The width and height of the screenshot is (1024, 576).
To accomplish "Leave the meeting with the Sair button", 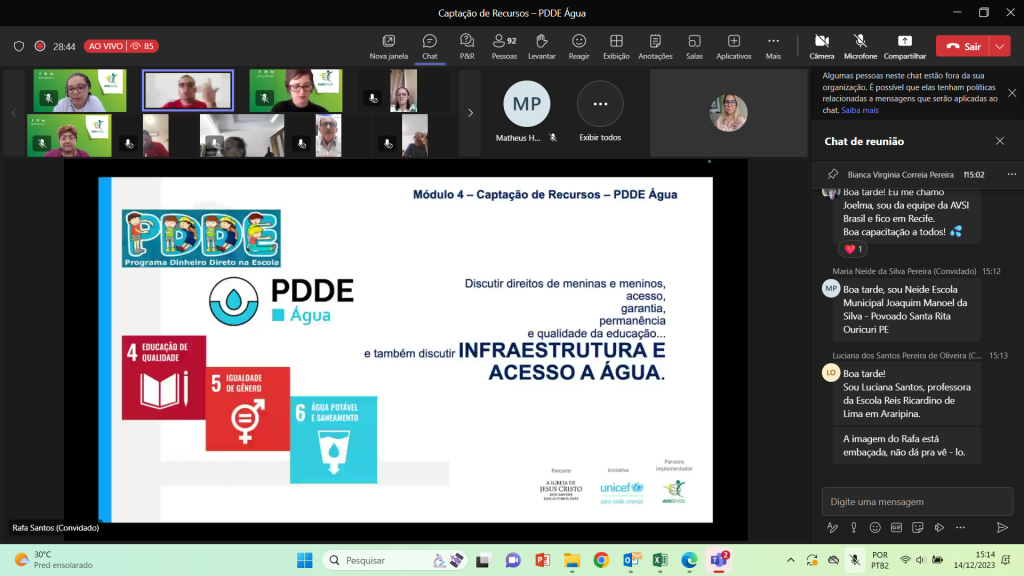I will pyautogui.click(x=963, y=46).
